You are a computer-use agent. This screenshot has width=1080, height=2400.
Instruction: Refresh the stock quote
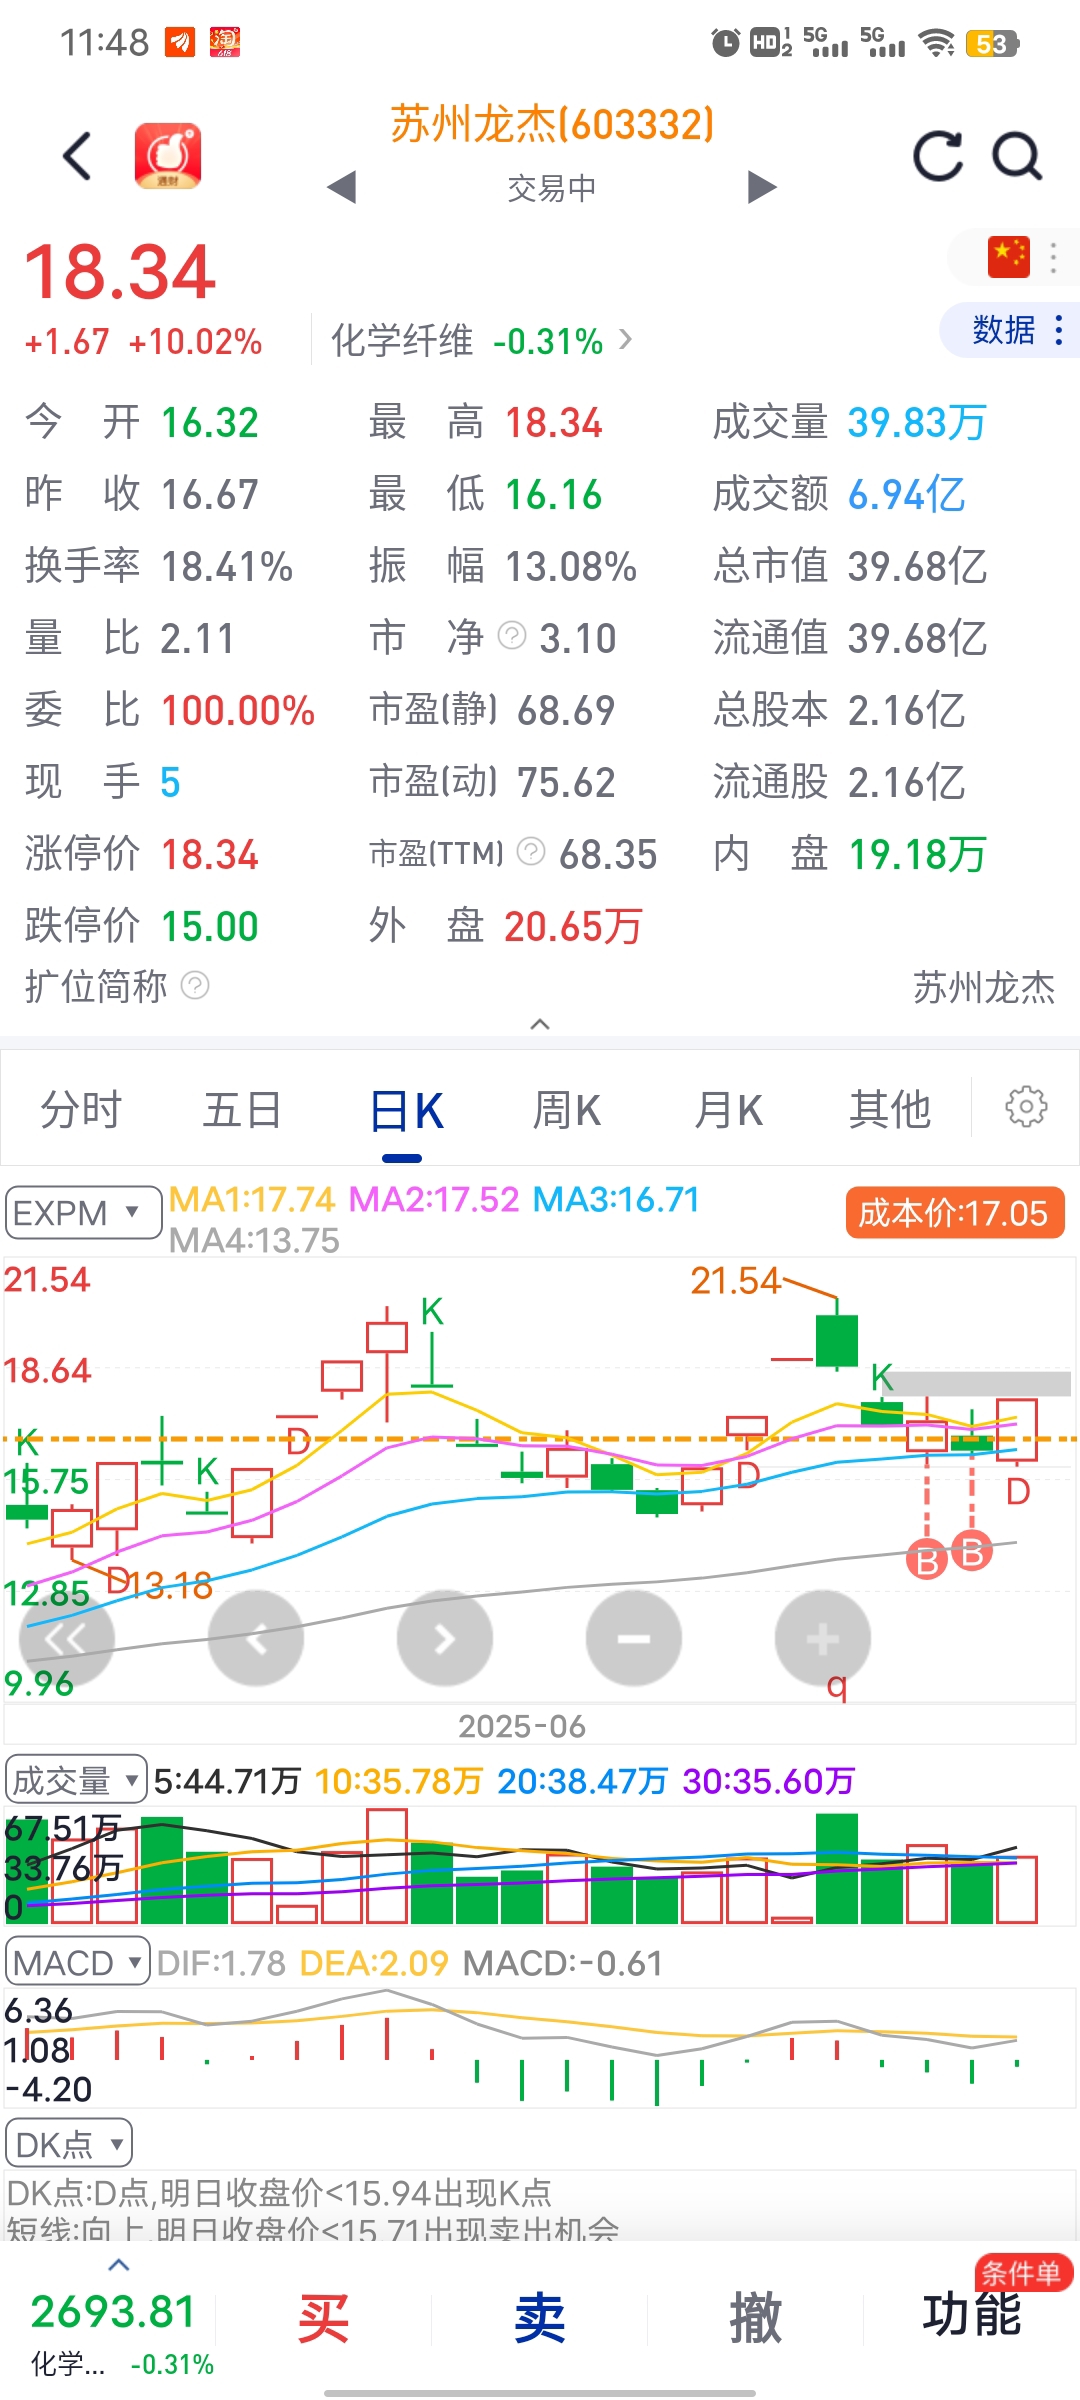coord(938,157)
